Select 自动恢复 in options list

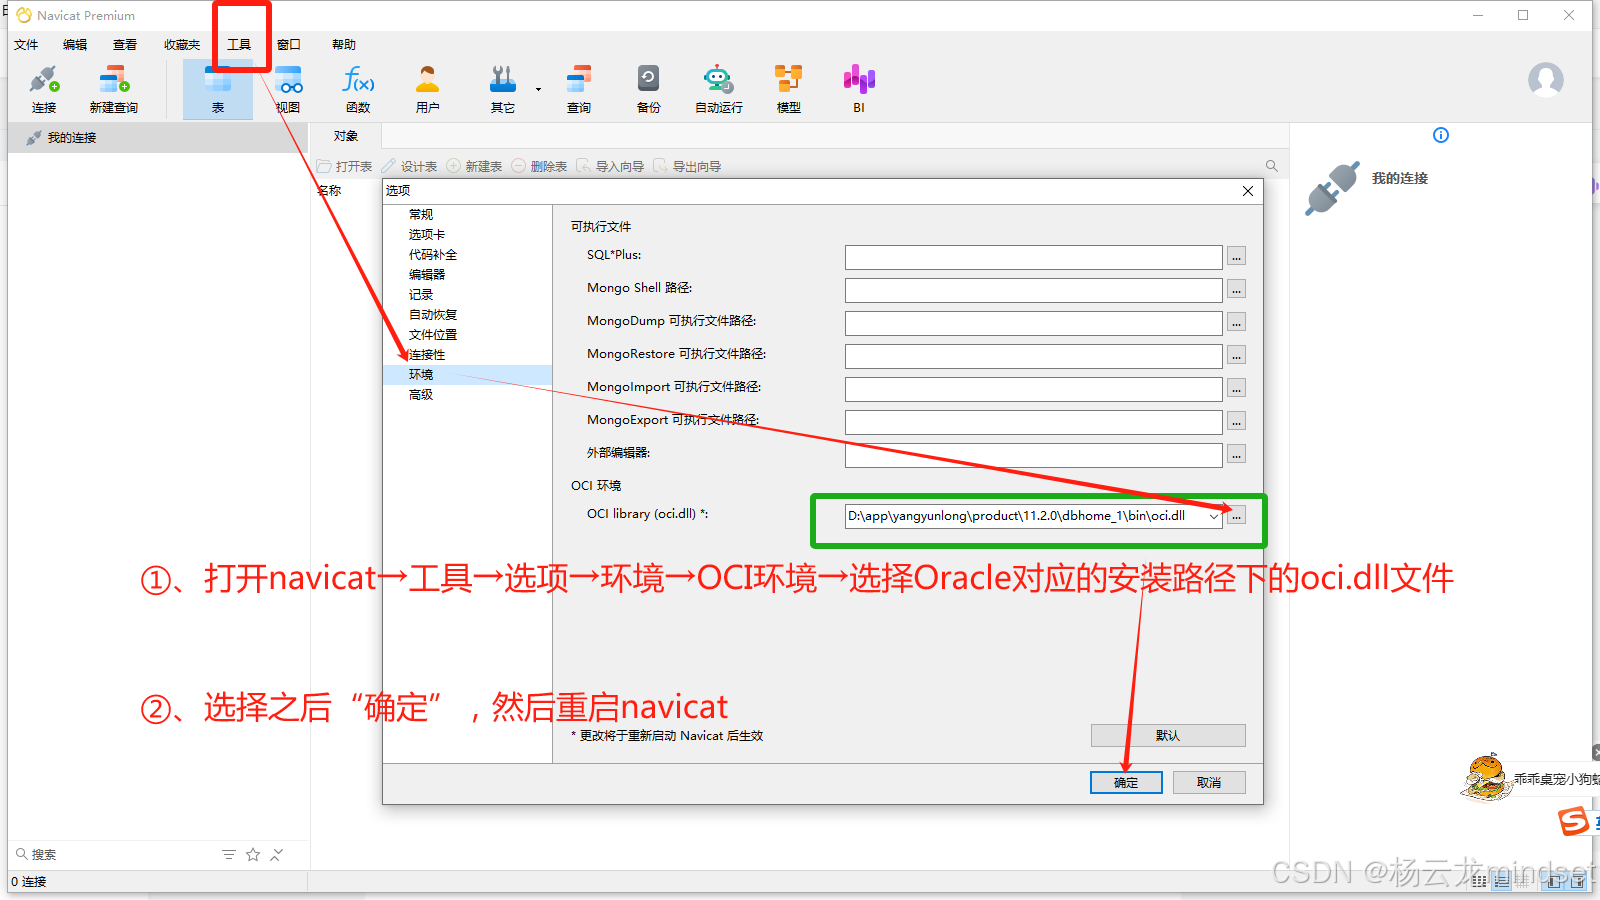pyautogui.click(x=433, y=315)
